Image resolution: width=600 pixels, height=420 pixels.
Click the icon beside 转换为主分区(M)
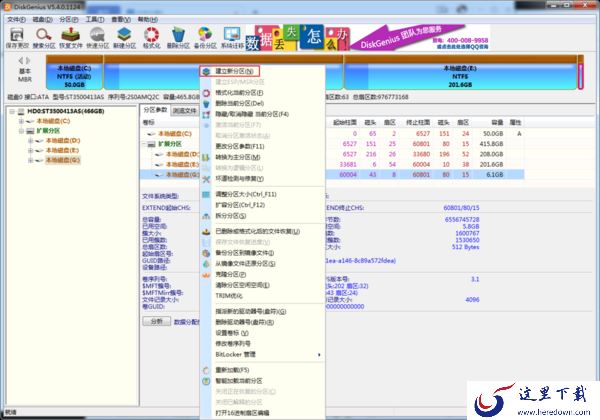coord(206,157)
